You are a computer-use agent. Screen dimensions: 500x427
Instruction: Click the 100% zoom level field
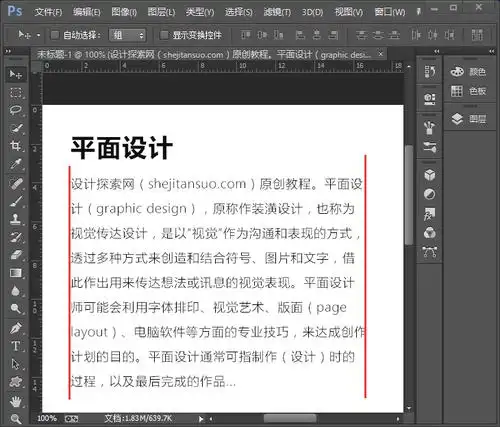pos(47,418)
